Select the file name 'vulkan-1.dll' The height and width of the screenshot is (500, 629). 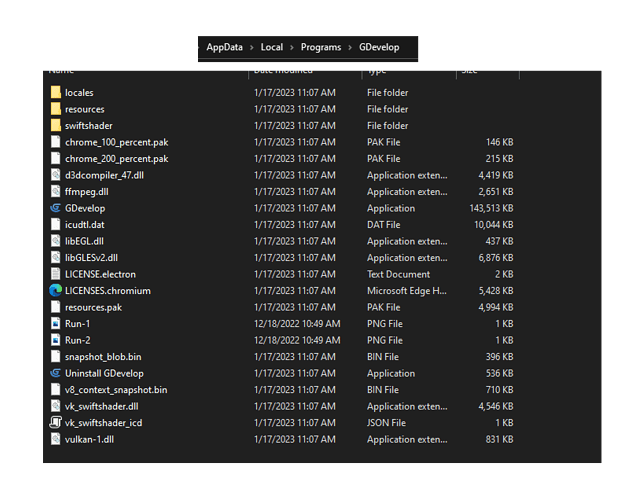coord(89,439)
